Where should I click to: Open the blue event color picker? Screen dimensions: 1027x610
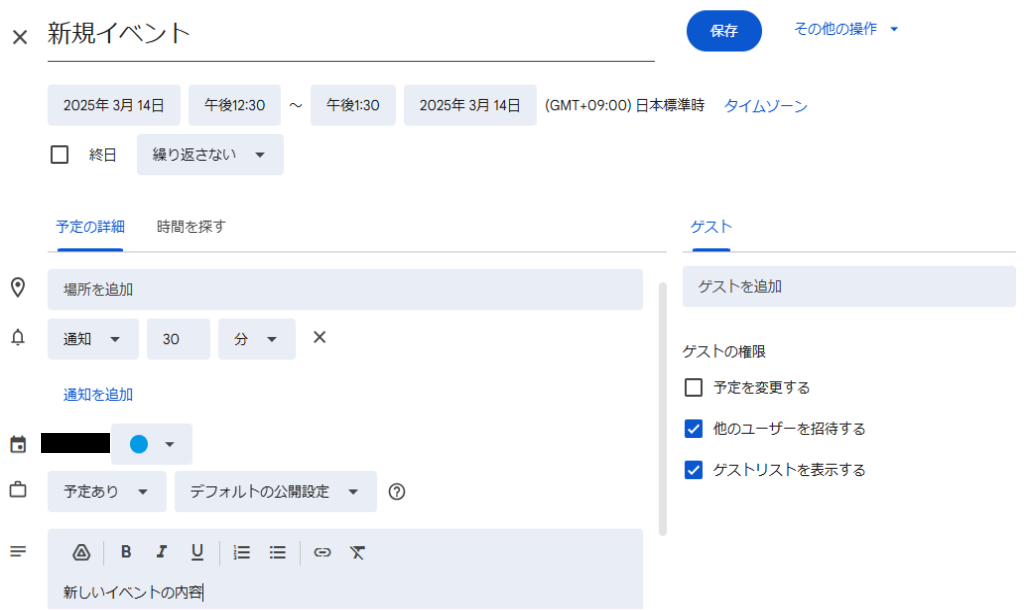point(152,445)
